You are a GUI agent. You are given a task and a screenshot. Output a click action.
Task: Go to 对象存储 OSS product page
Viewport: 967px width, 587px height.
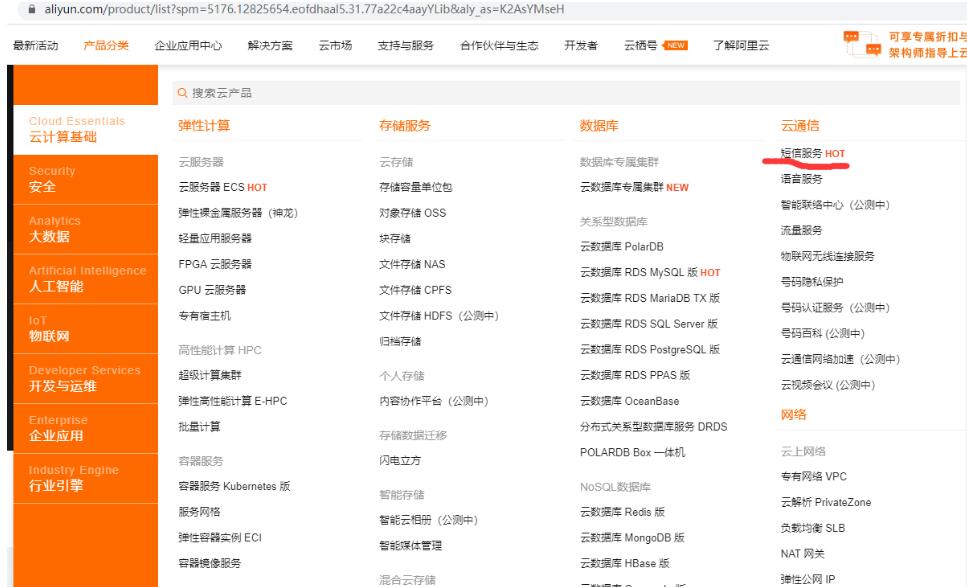pyautogui.click(x=412, y=213)
